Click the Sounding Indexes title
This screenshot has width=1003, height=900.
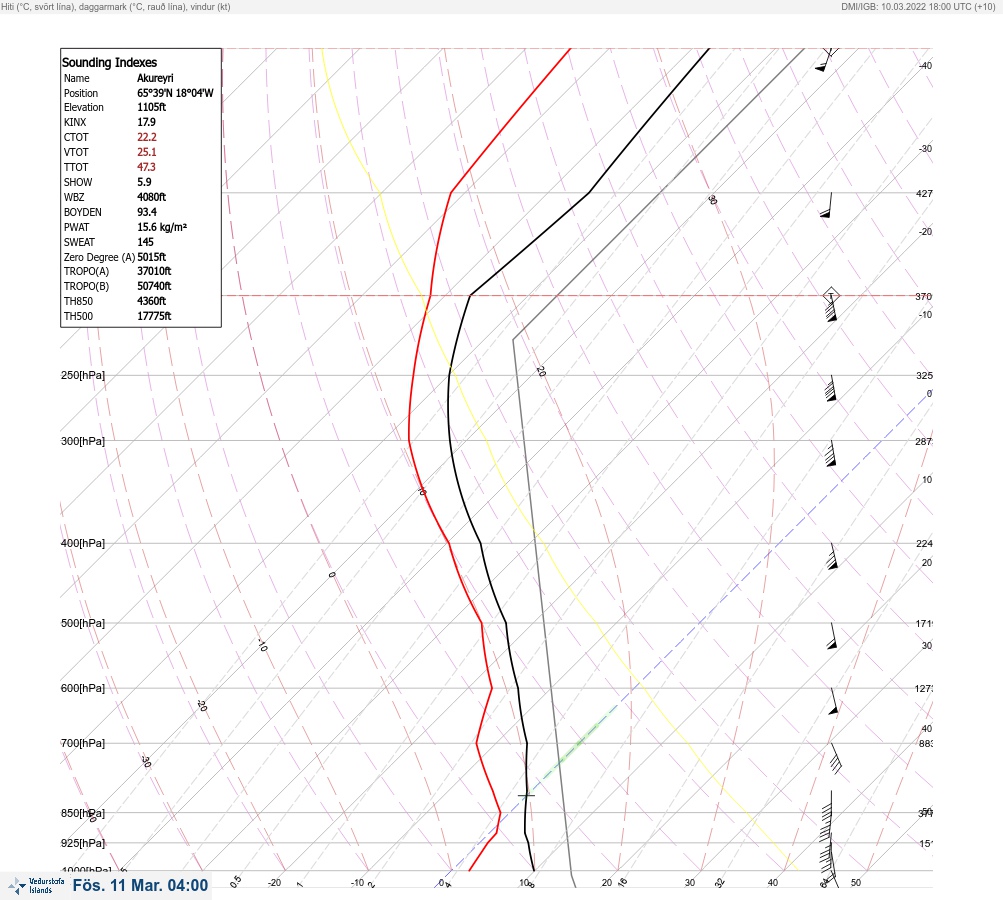[109, 63]
